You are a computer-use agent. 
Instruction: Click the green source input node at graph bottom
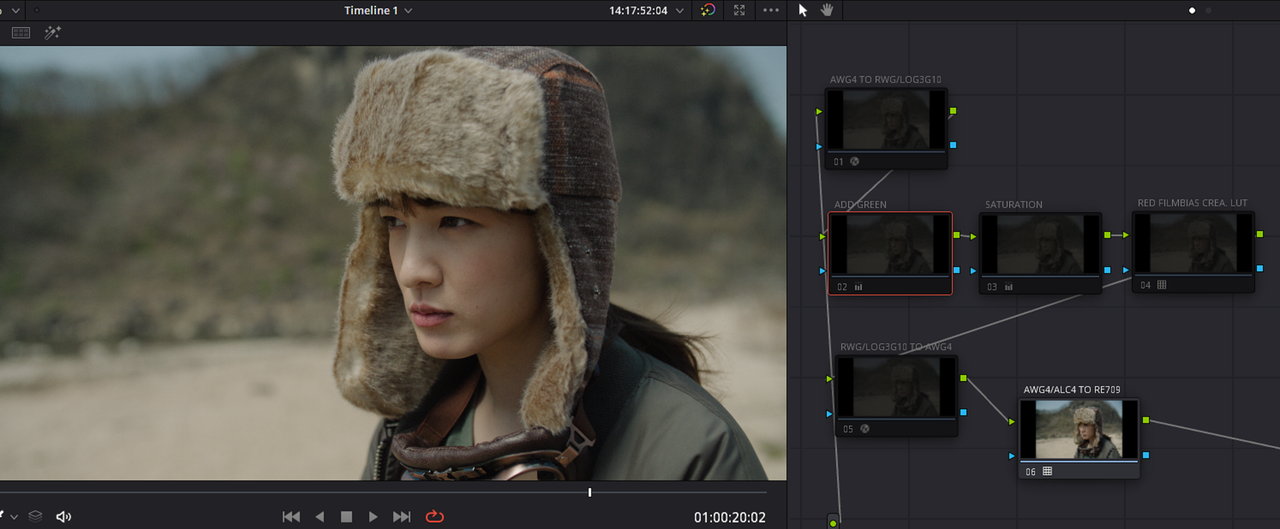833,523
